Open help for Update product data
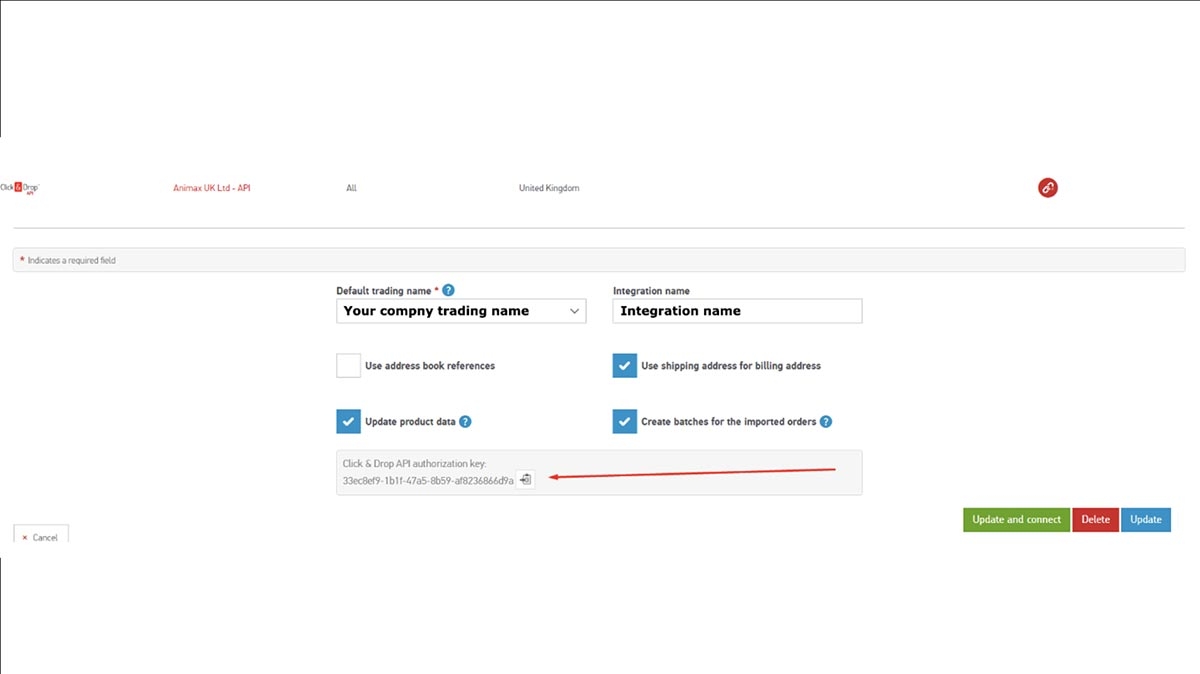This screenshot has height=674, width=1200. [x=464, y=421]
